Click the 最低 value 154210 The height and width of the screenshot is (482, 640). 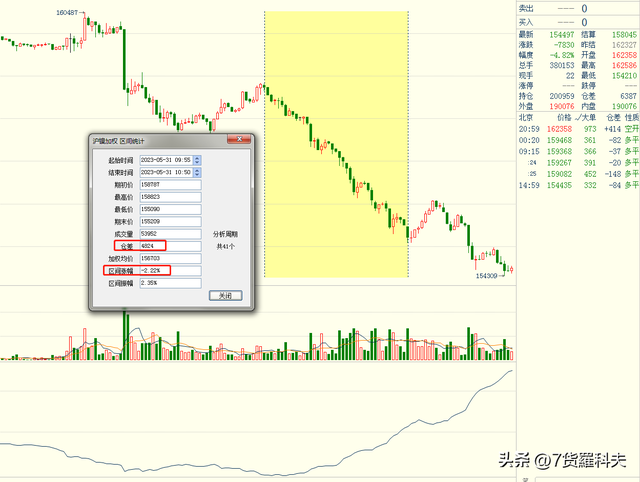tap(624, 76)
